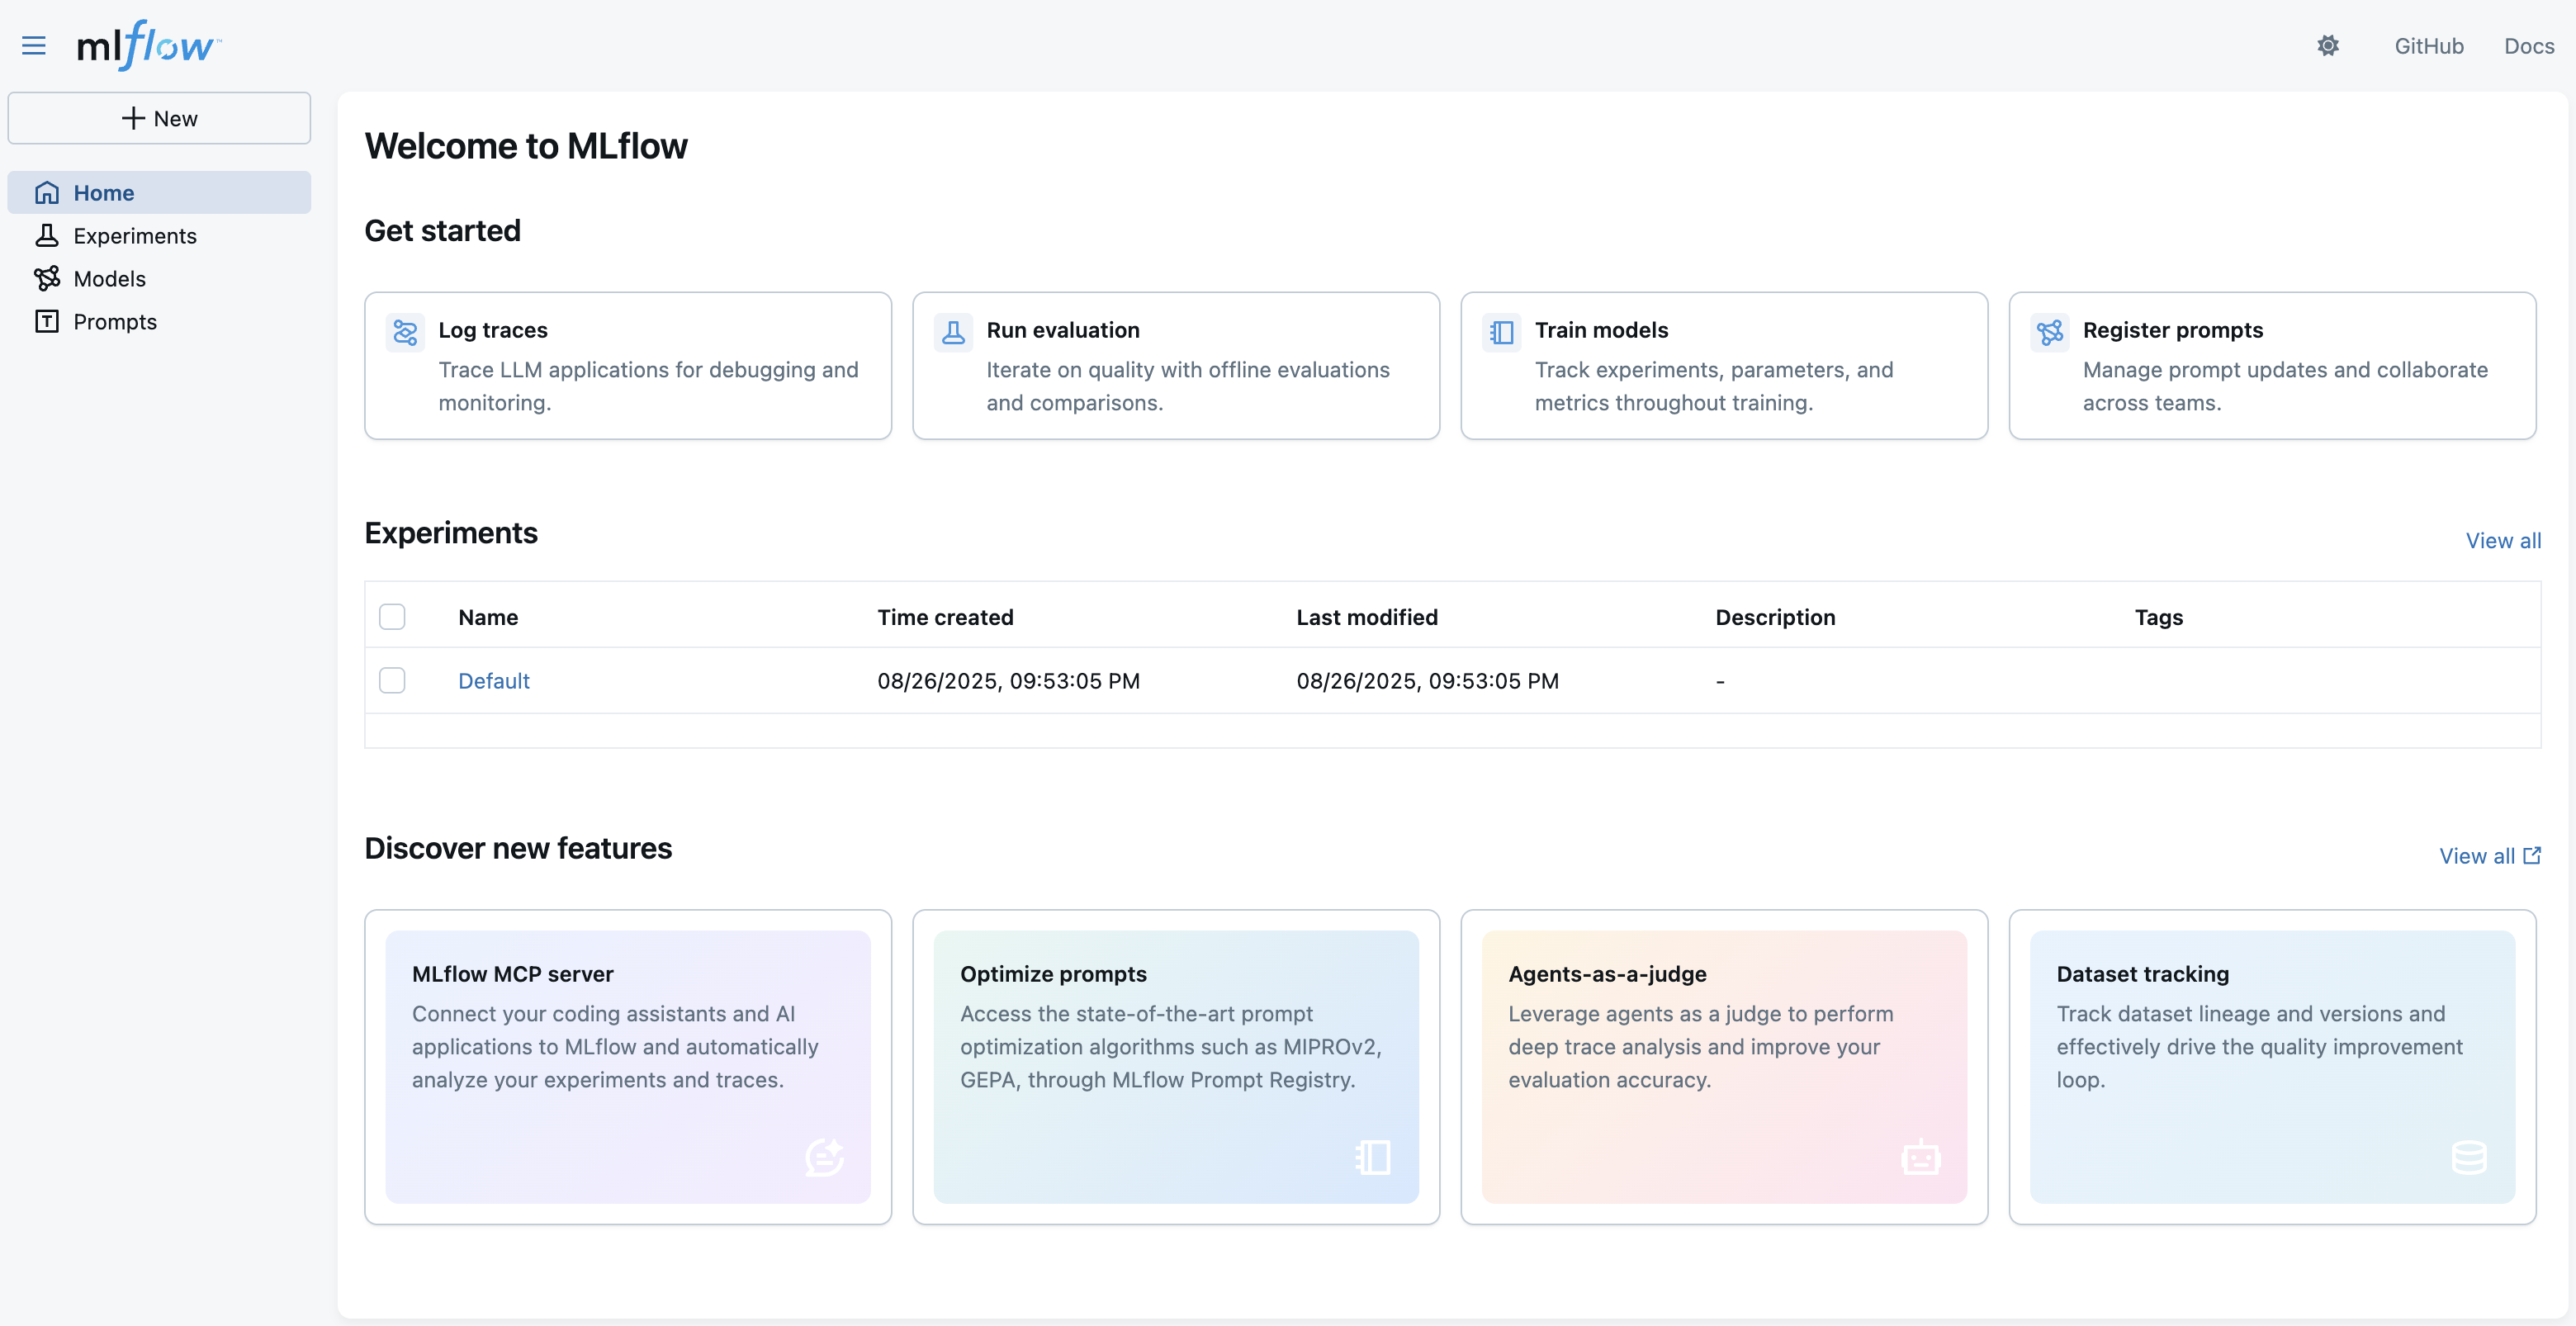Open Experiments from the sidebar
This screenshot has width=2576, height=1326.
coord(135,235)
